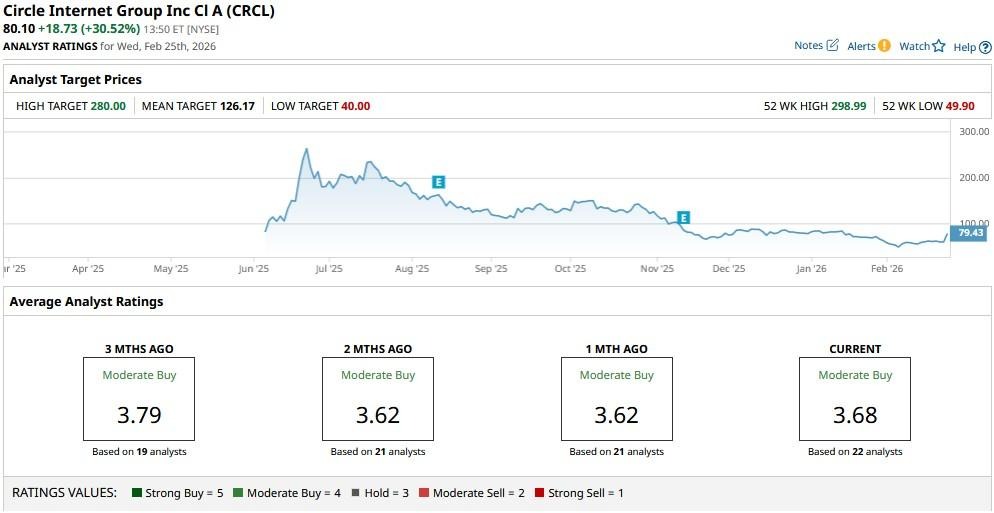
Task: Select the Current rating box showing 3.68
Action: pyautogui.click(x=855, y=399)
